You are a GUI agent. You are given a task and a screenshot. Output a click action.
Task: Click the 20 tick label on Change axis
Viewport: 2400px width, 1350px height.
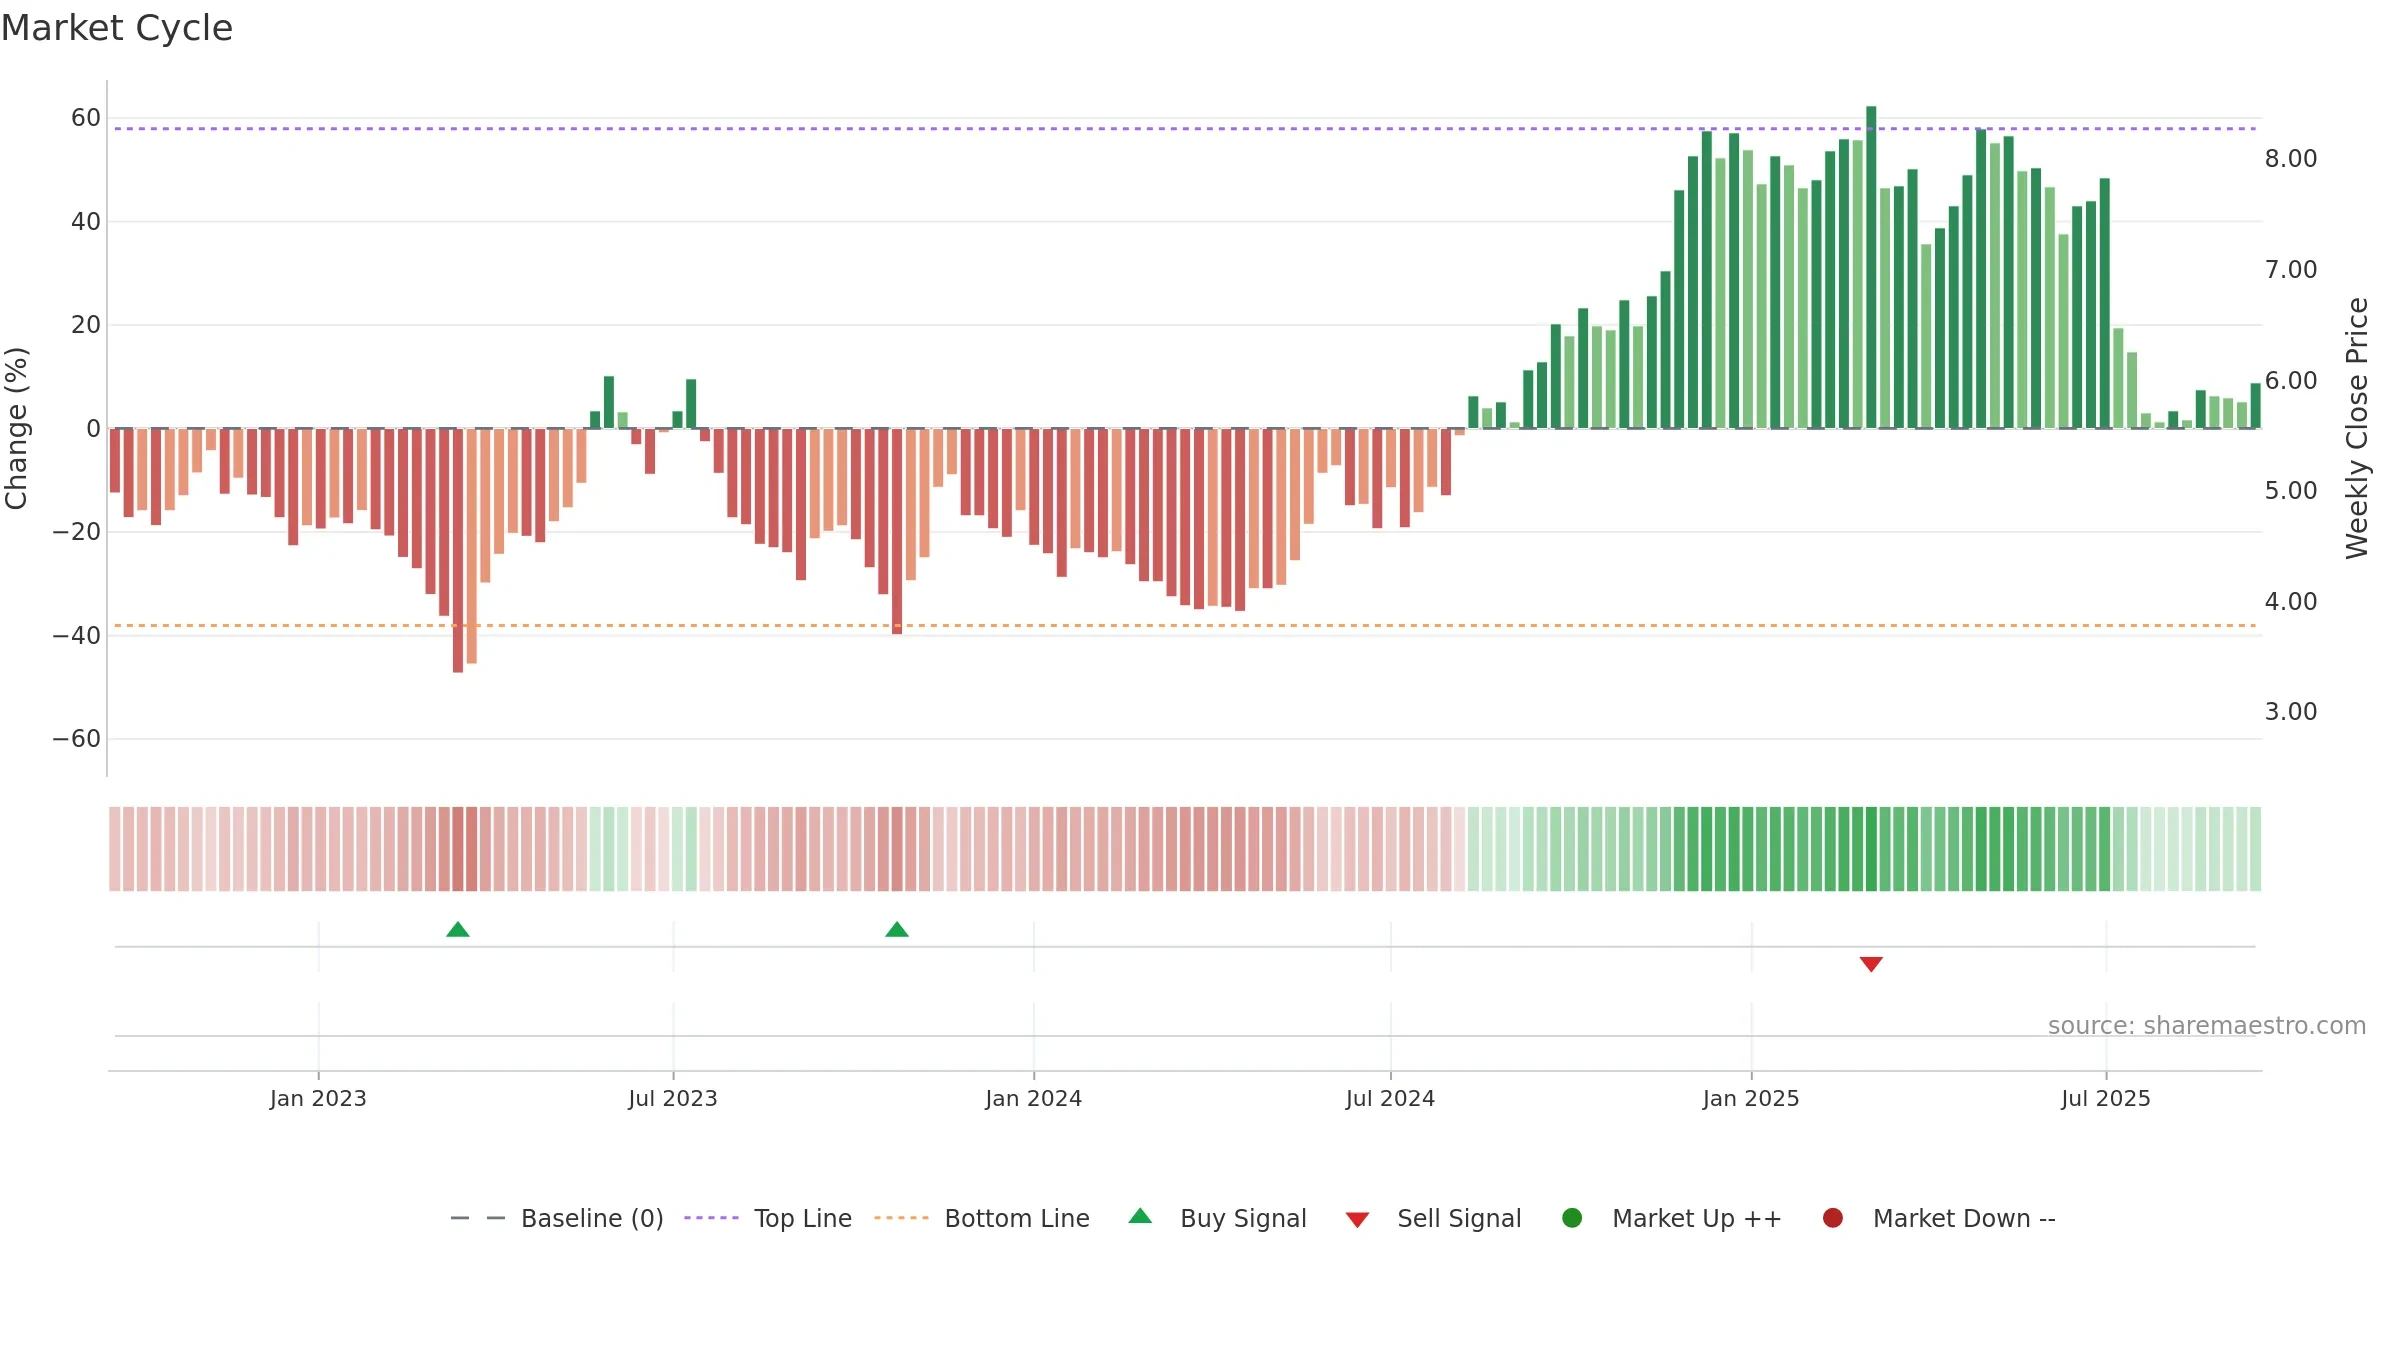point(86,325)
